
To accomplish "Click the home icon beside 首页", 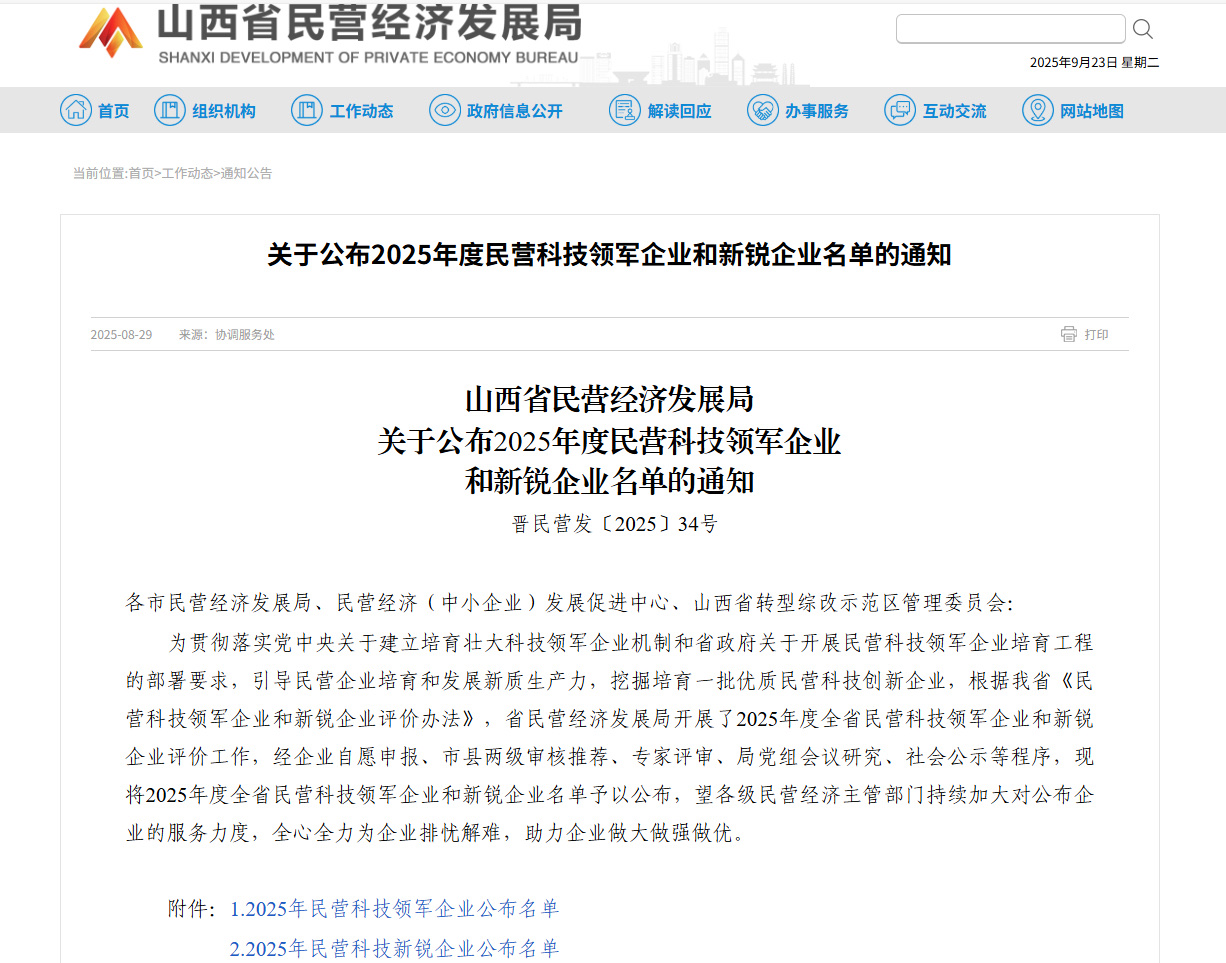I will (76, 110).
